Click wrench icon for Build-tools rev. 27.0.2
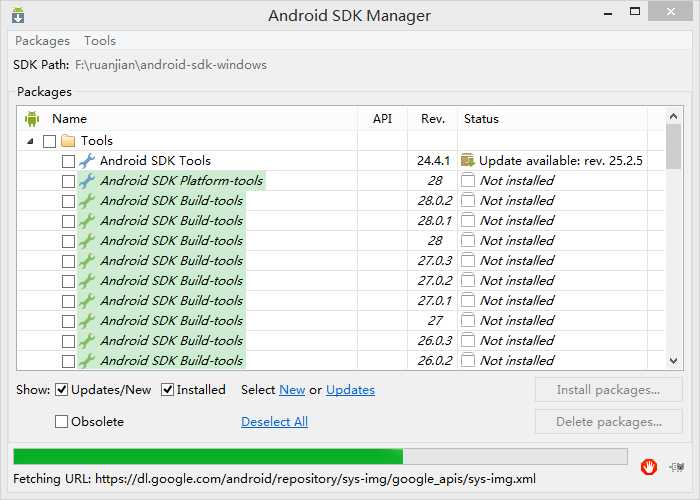 coord(87,281)
